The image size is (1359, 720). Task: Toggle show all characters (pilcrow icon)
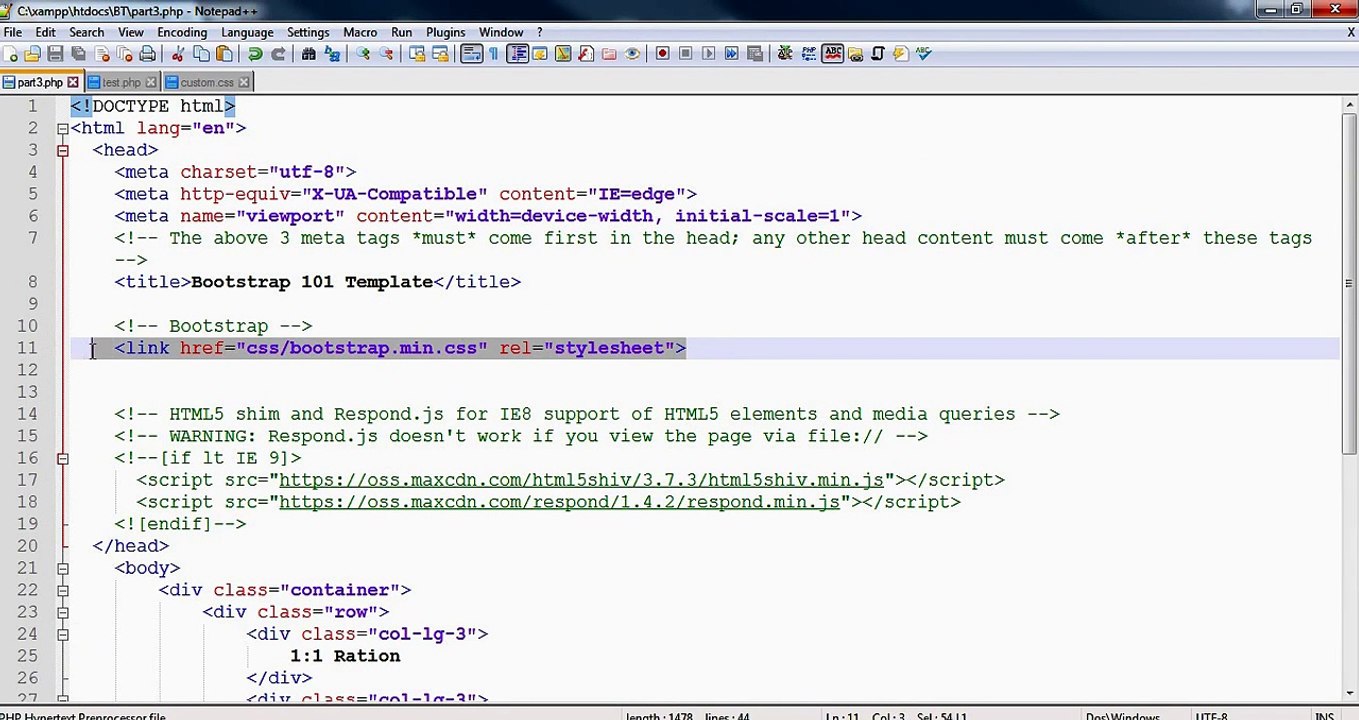tap(493, 54)
